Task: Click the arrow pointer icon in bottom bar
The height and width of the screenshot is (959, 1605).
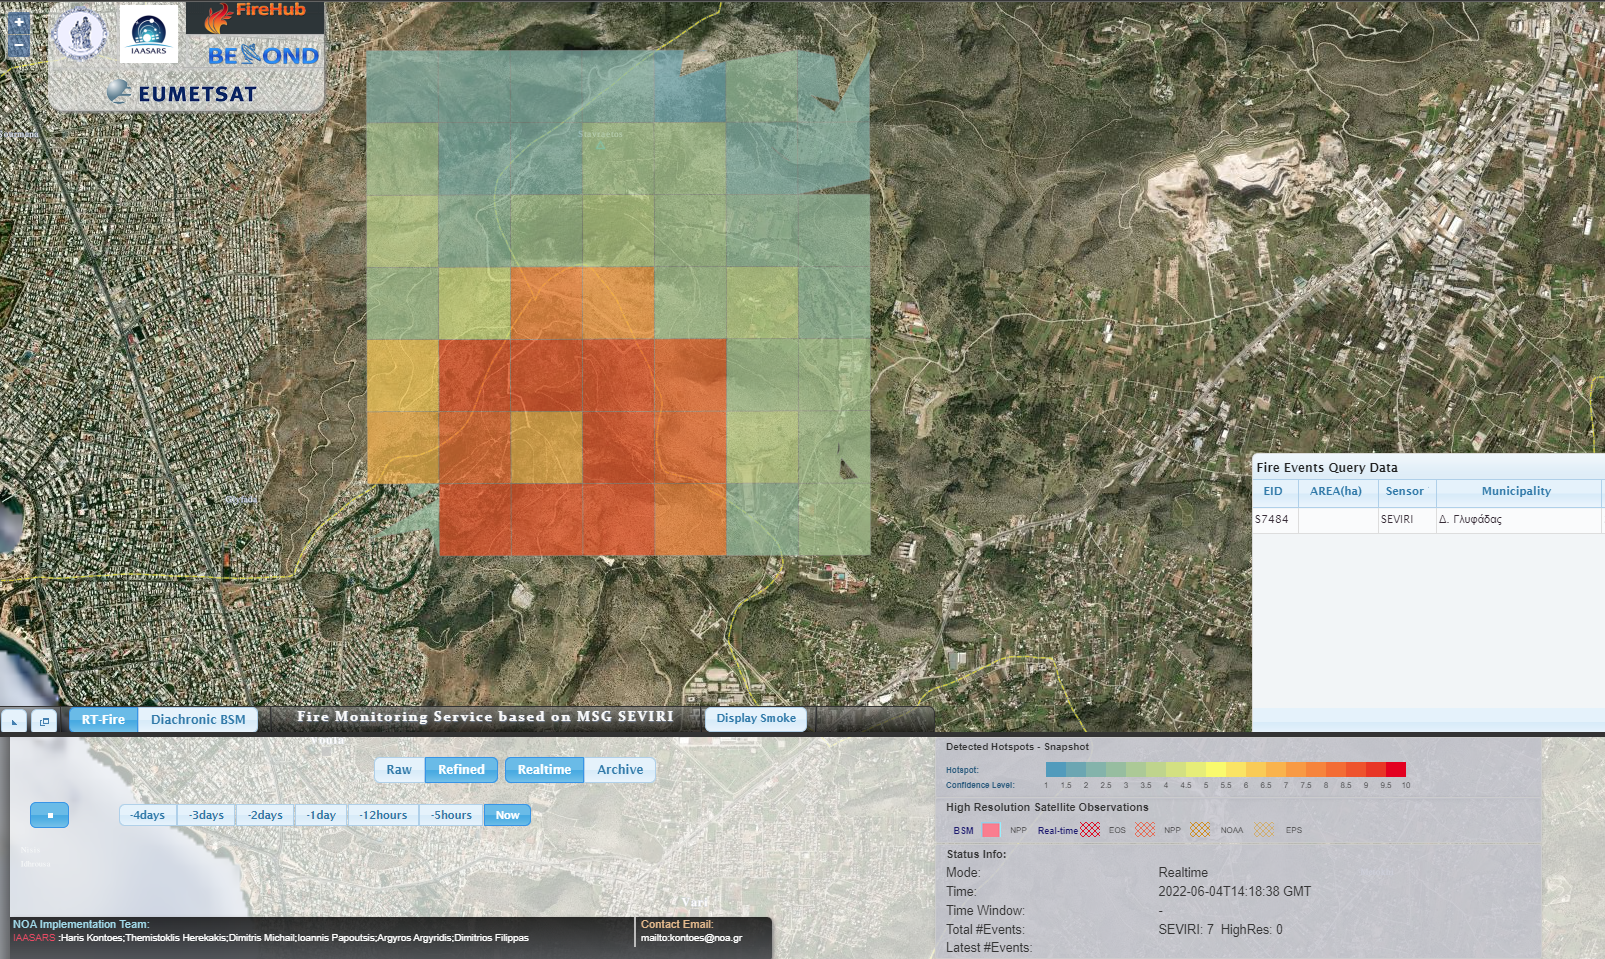Action: tap(14, 721)
